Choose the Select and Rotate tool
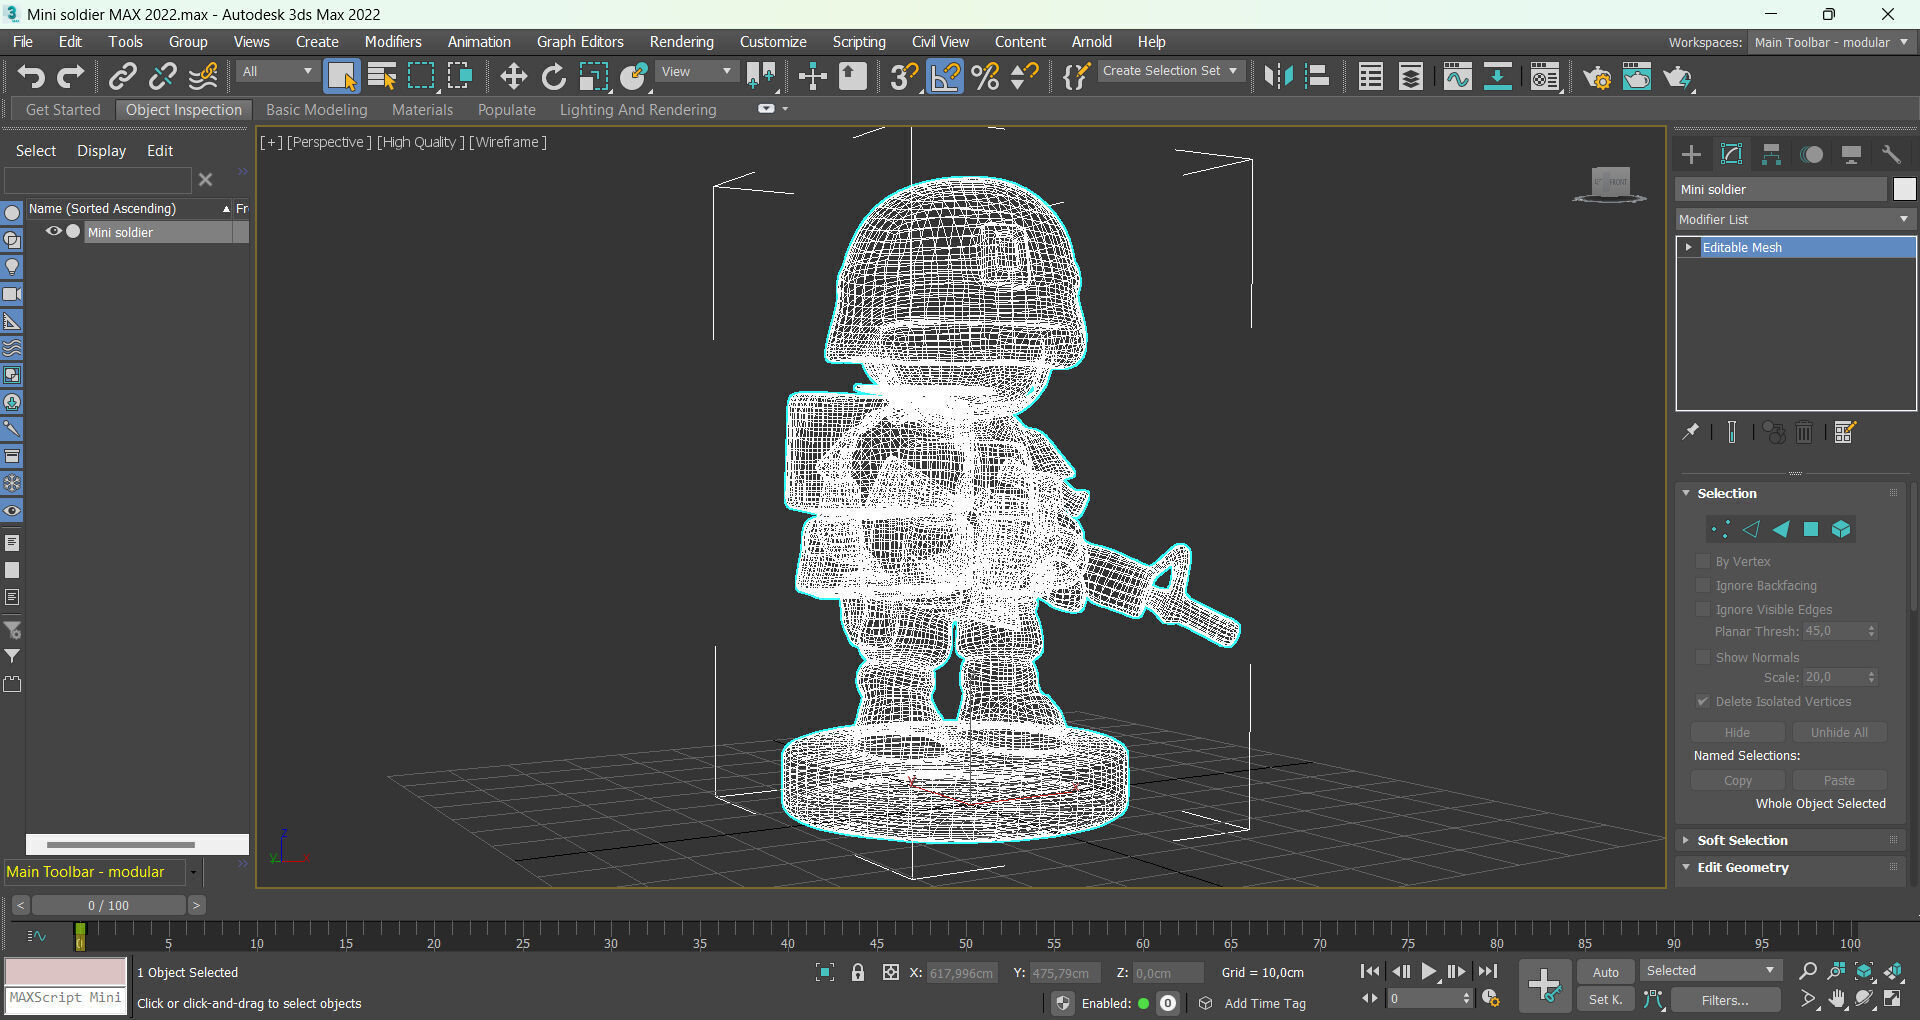The image size is (1920, 1020). pos(553,77)
